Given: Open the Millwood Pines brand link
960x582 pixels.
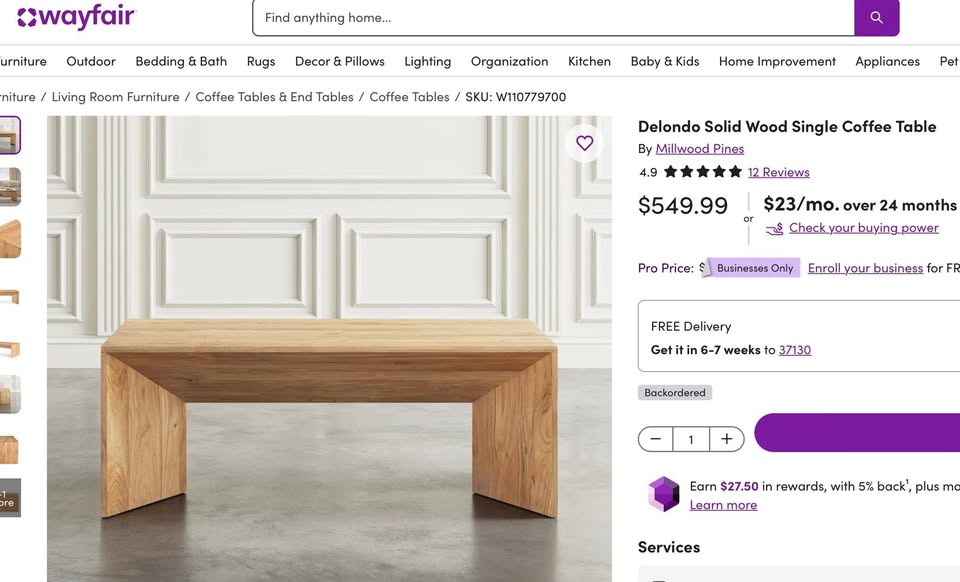Looking at the screenshot, I should (699, 149).
